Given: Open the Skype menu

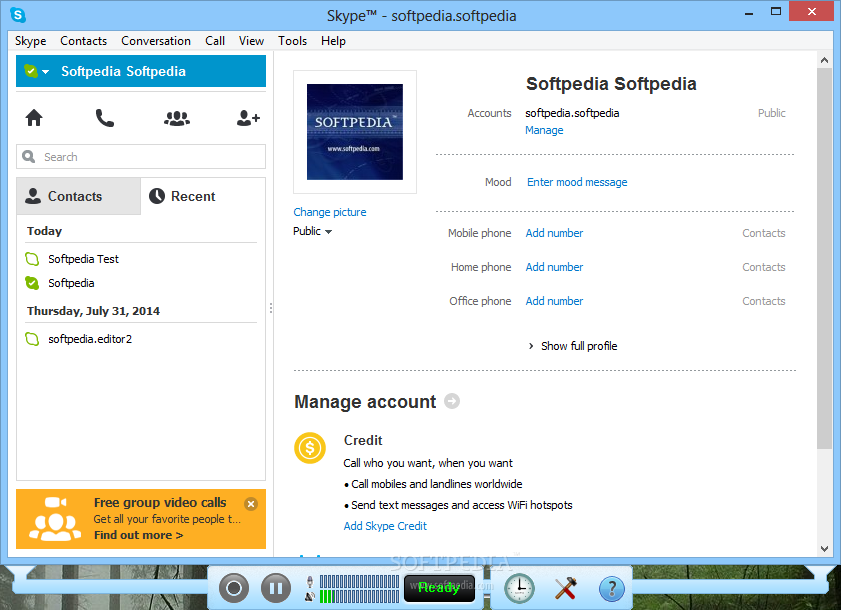Looking at the screenshot, I should coord(31,41).
